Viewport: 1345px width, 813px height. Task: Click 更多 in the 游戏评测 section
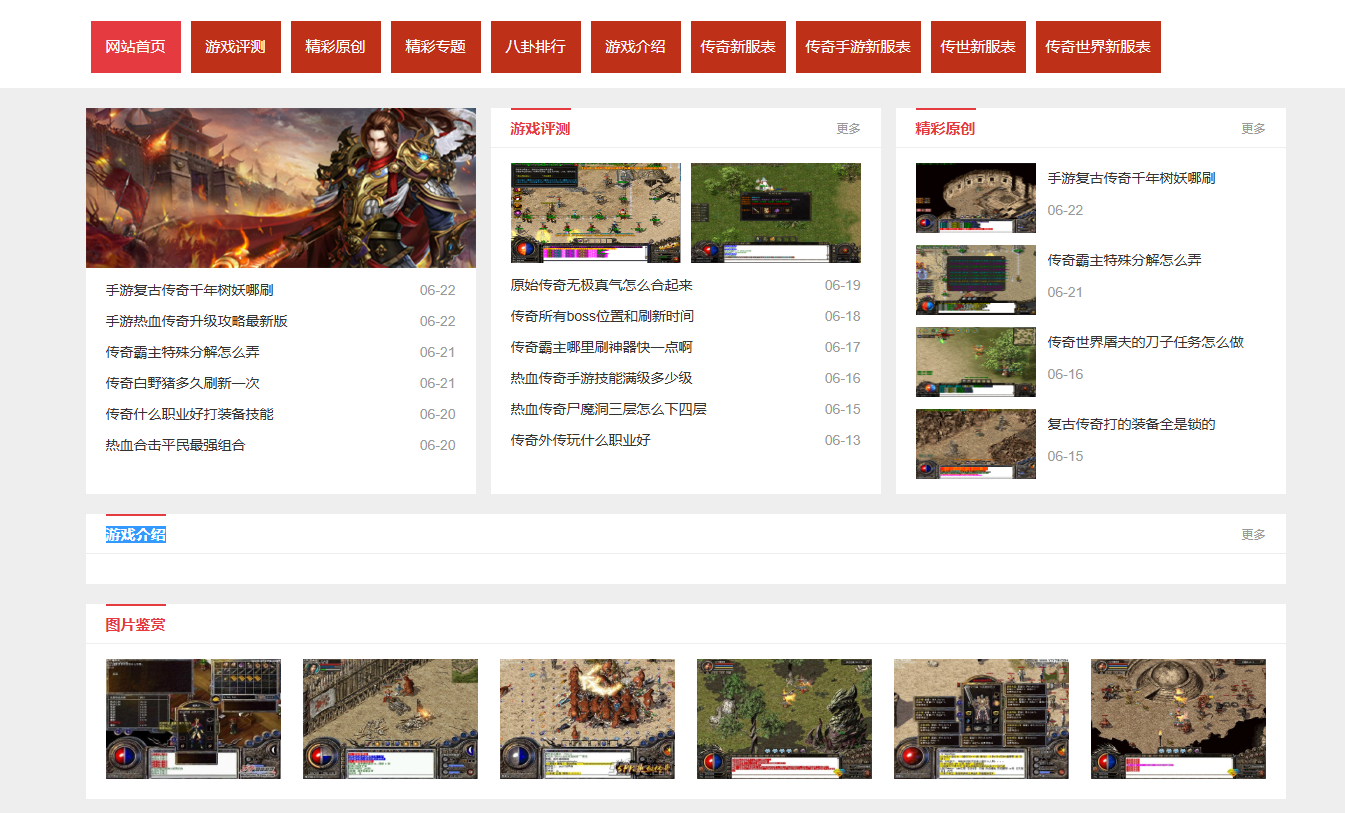tap(849, 129)
